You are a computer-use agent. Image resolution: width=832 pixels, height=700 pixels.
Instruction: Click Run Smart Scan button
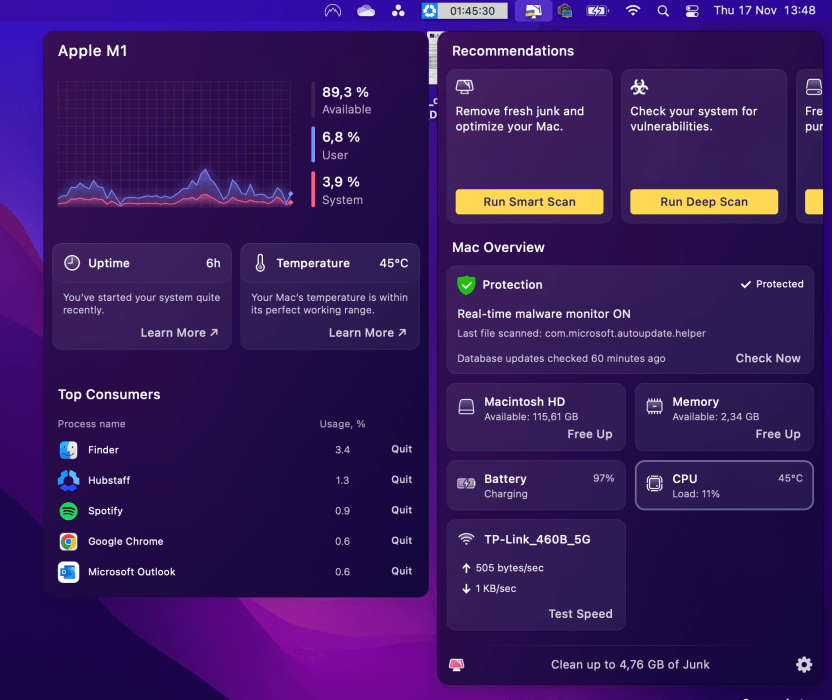(529, 202)
